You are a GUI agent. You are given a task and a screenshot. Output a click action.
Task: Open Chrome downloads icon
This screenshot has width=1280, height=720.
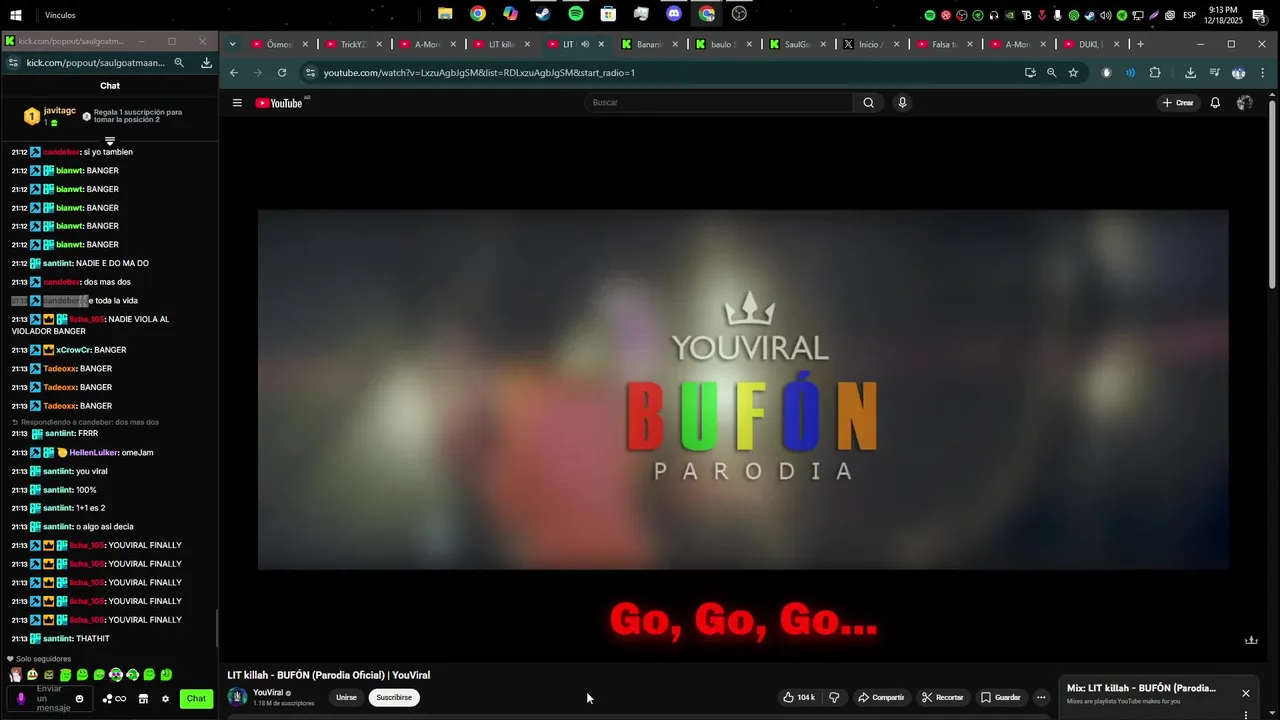tap(1190, 73)
